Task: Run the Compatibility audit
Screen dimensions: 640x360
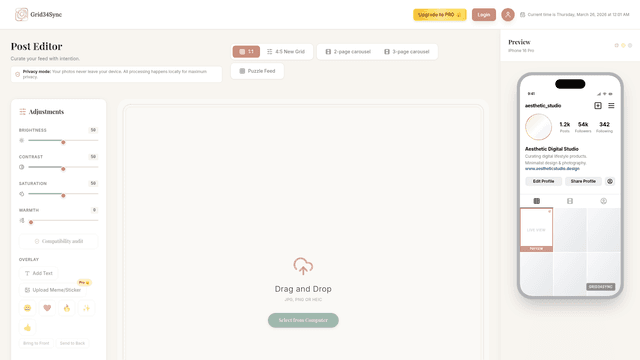Action: coord(58,241)
